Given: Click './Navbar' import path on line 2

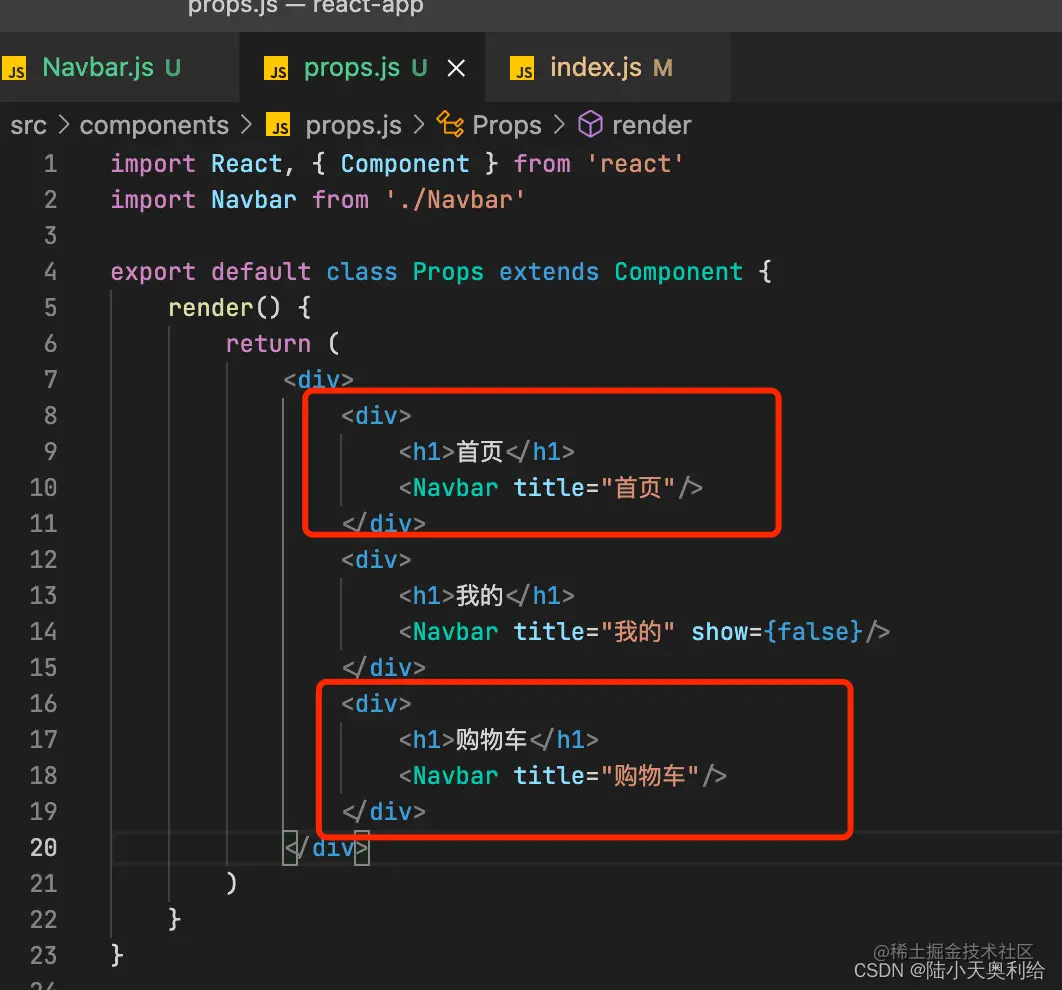Looking at the screenshot, I should 455,200.
